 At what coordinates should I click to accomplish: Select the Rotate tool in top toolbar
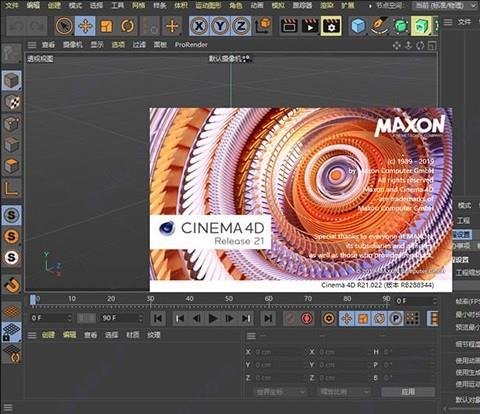click(x=127, y=26)
